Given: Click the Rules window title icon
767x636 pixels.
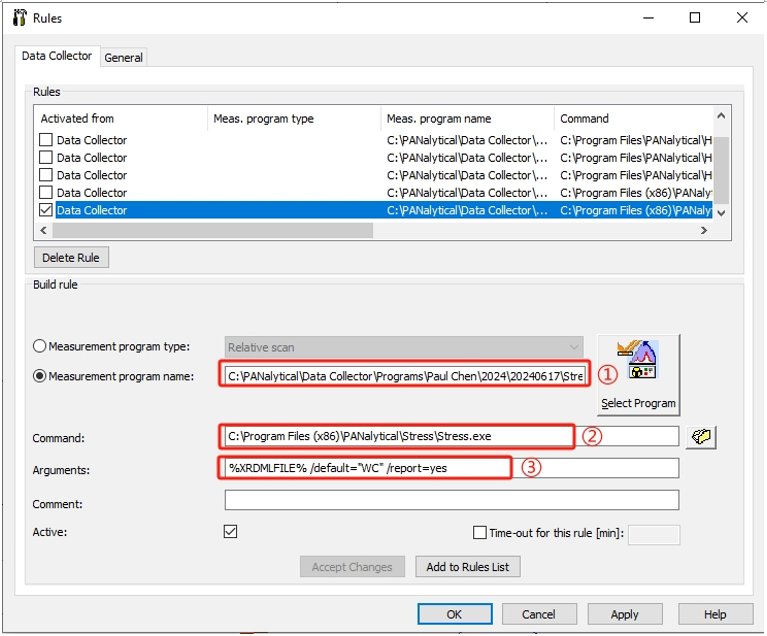Looking at the screenshot, I should pos(18,18).
